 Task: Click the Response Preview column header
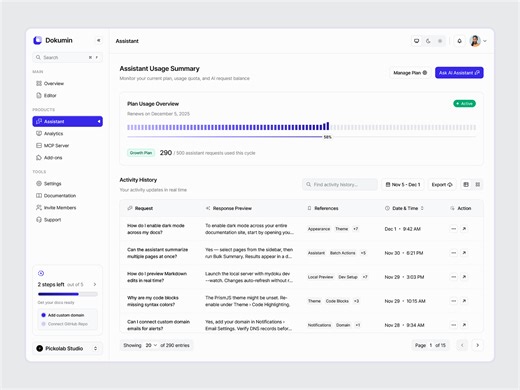229,208
